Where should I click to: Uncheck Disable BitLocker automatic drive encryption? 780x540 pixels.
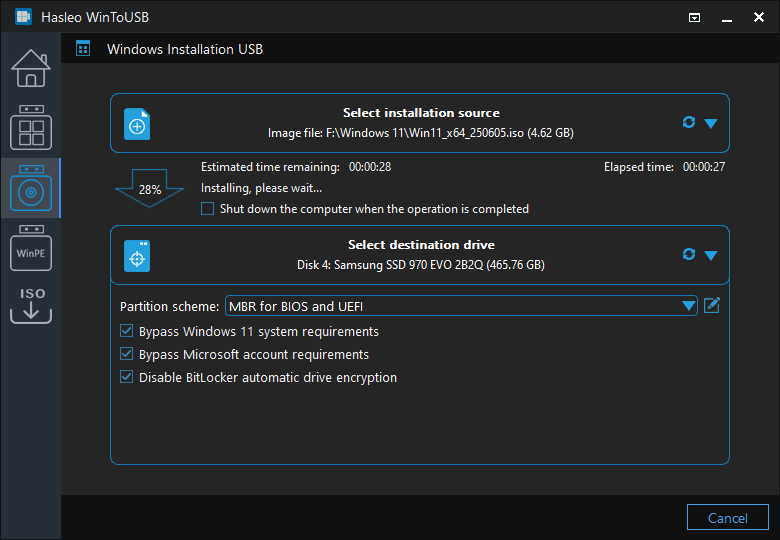[x=127, y=377]
